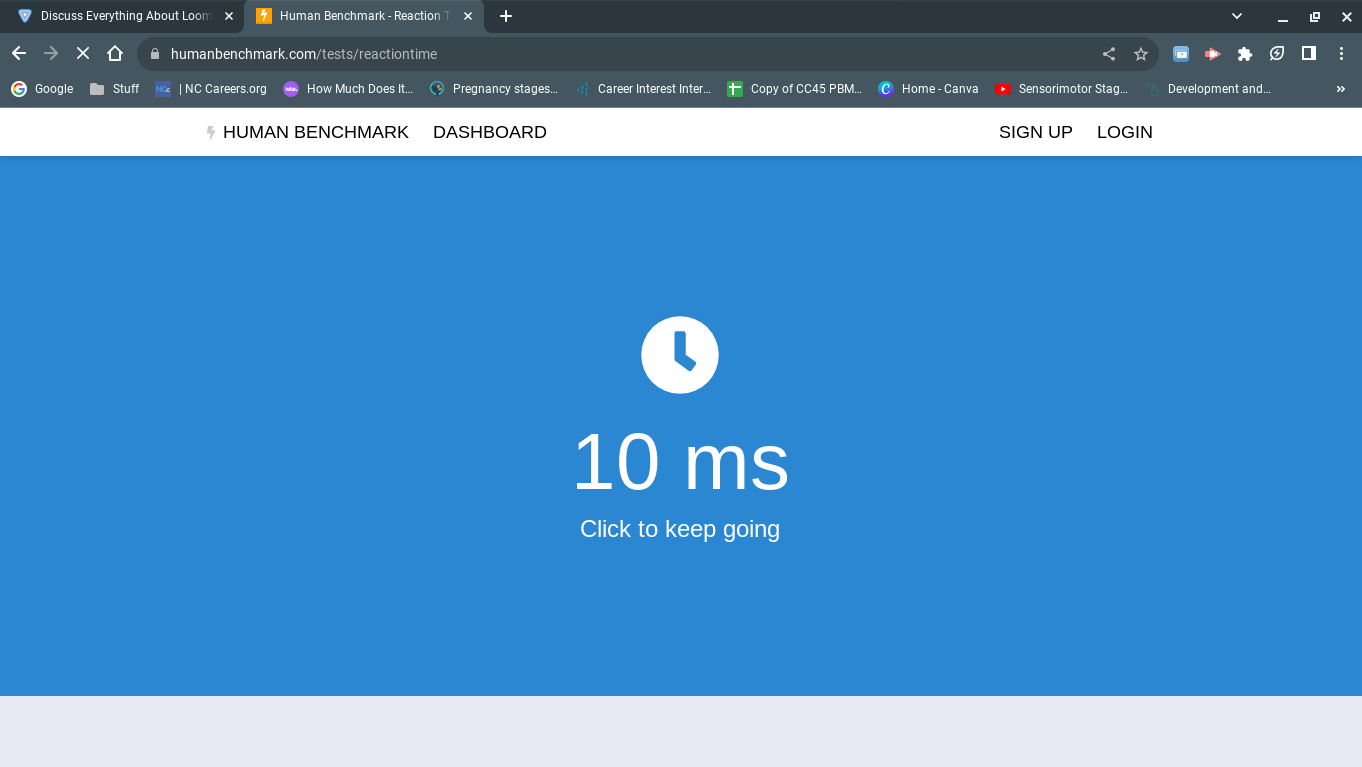Select the Discuss Everything About Loom tab
The image size is (1362, 767).
(x=120, y=16)
